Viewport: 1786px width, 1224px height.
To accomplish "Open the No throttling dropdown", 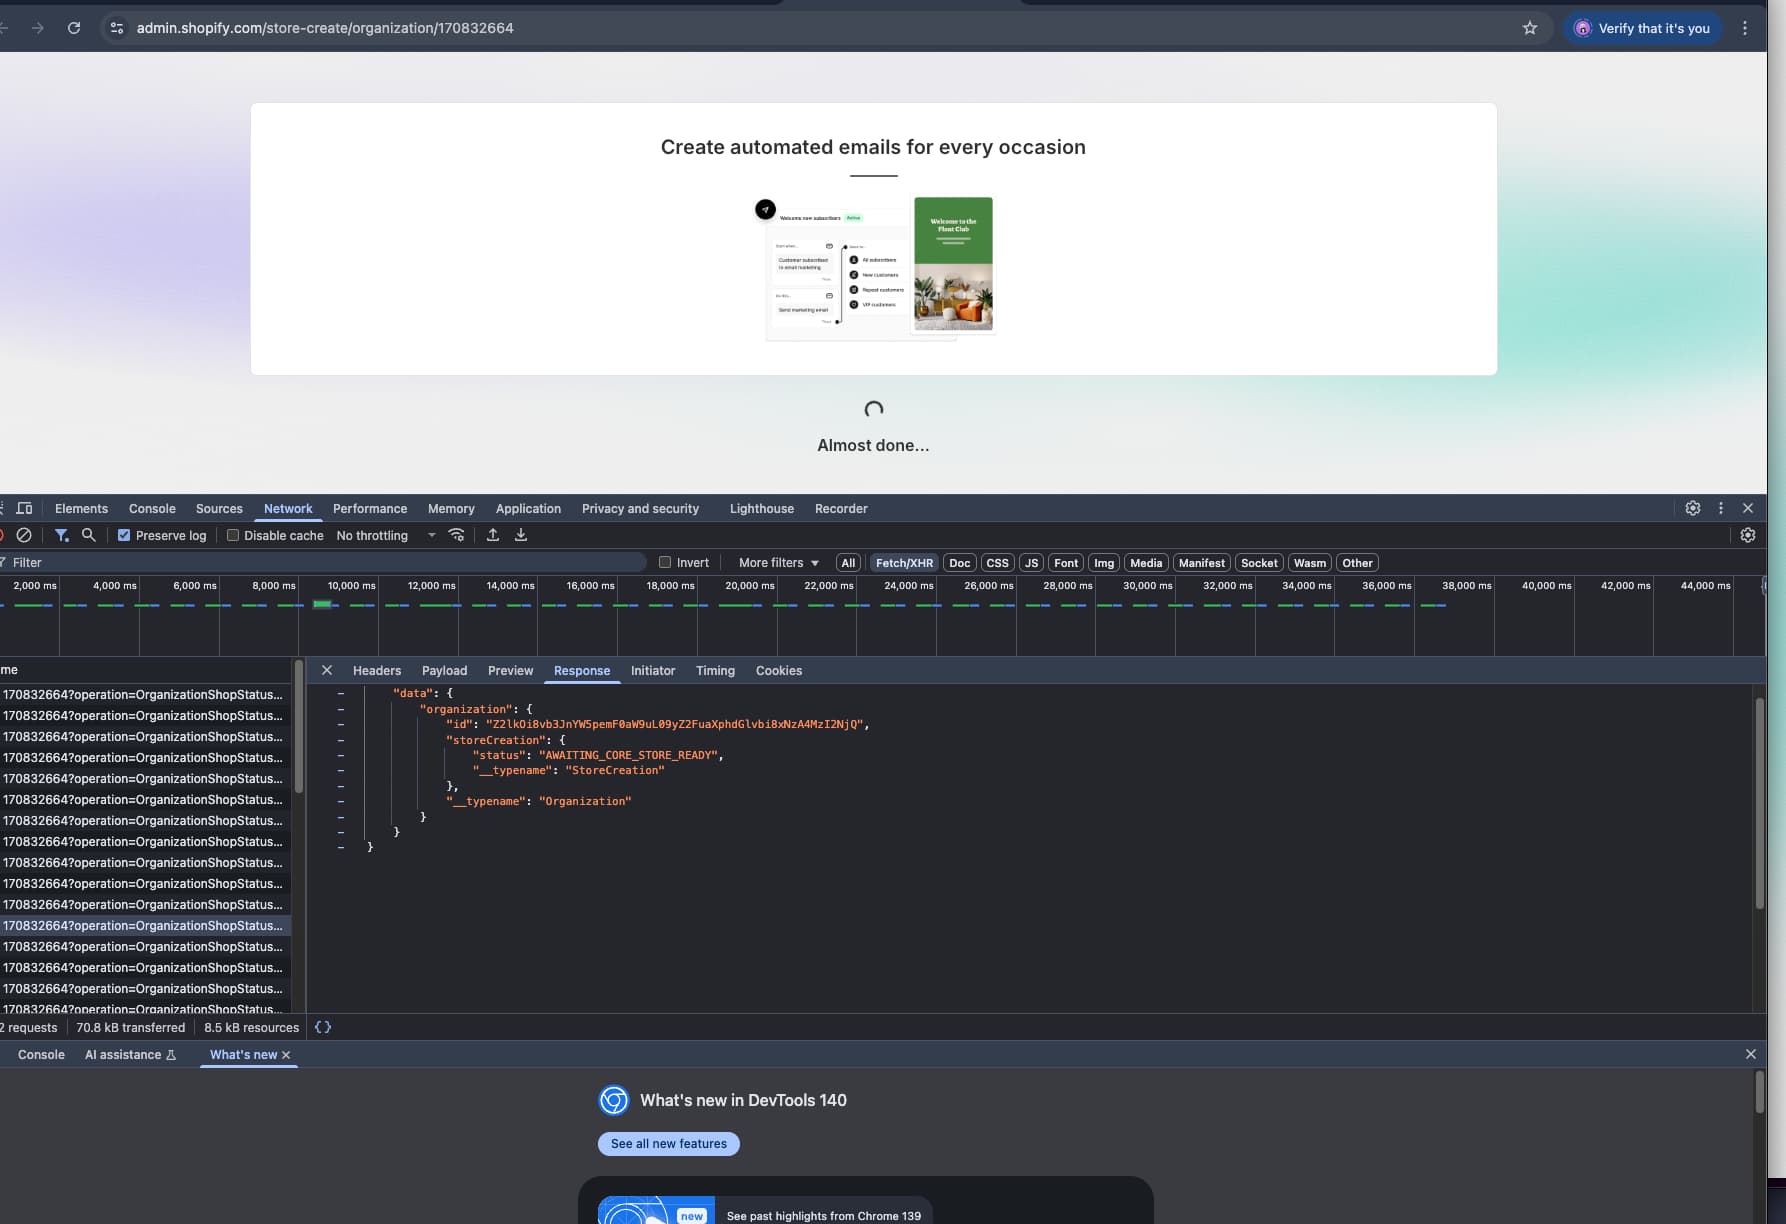I will (386, 535).
